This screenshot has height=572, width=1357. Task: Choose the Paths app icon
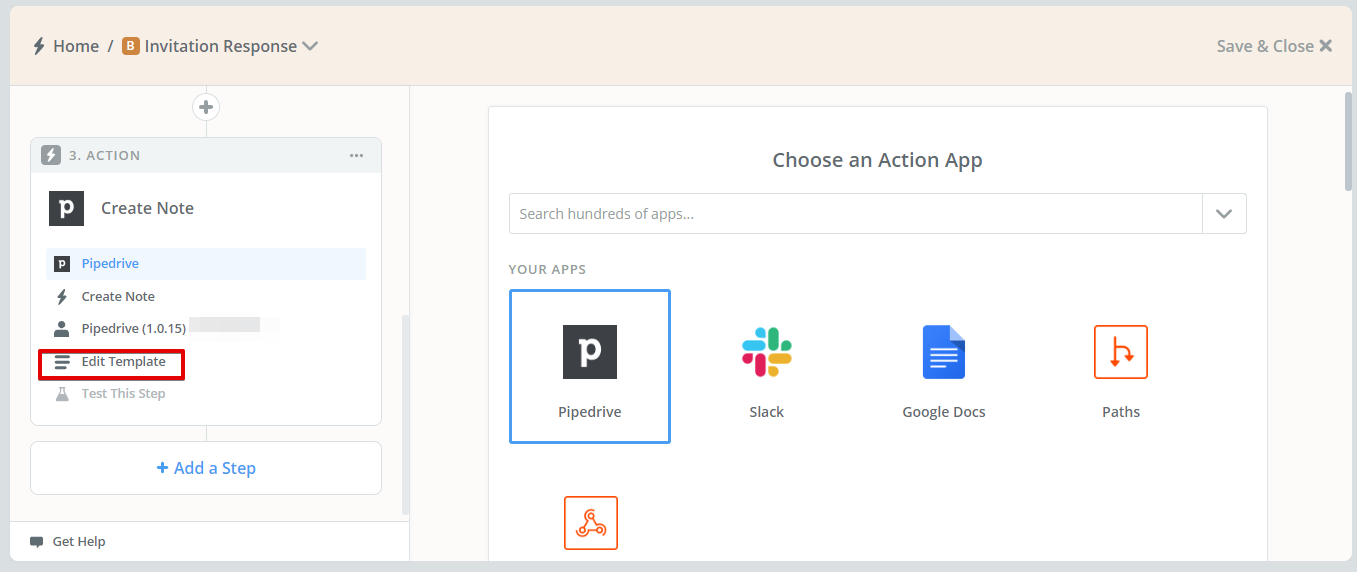point(1121,352)
